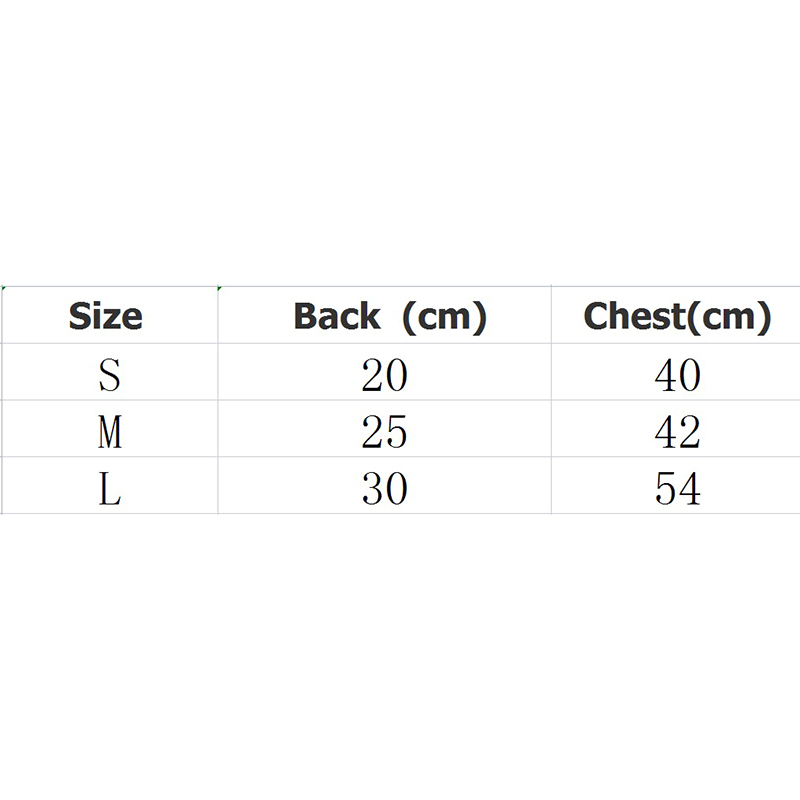This screenshot has width=800, height=800.
Task: Click the cell showing 54
Action: click(677, 490)
